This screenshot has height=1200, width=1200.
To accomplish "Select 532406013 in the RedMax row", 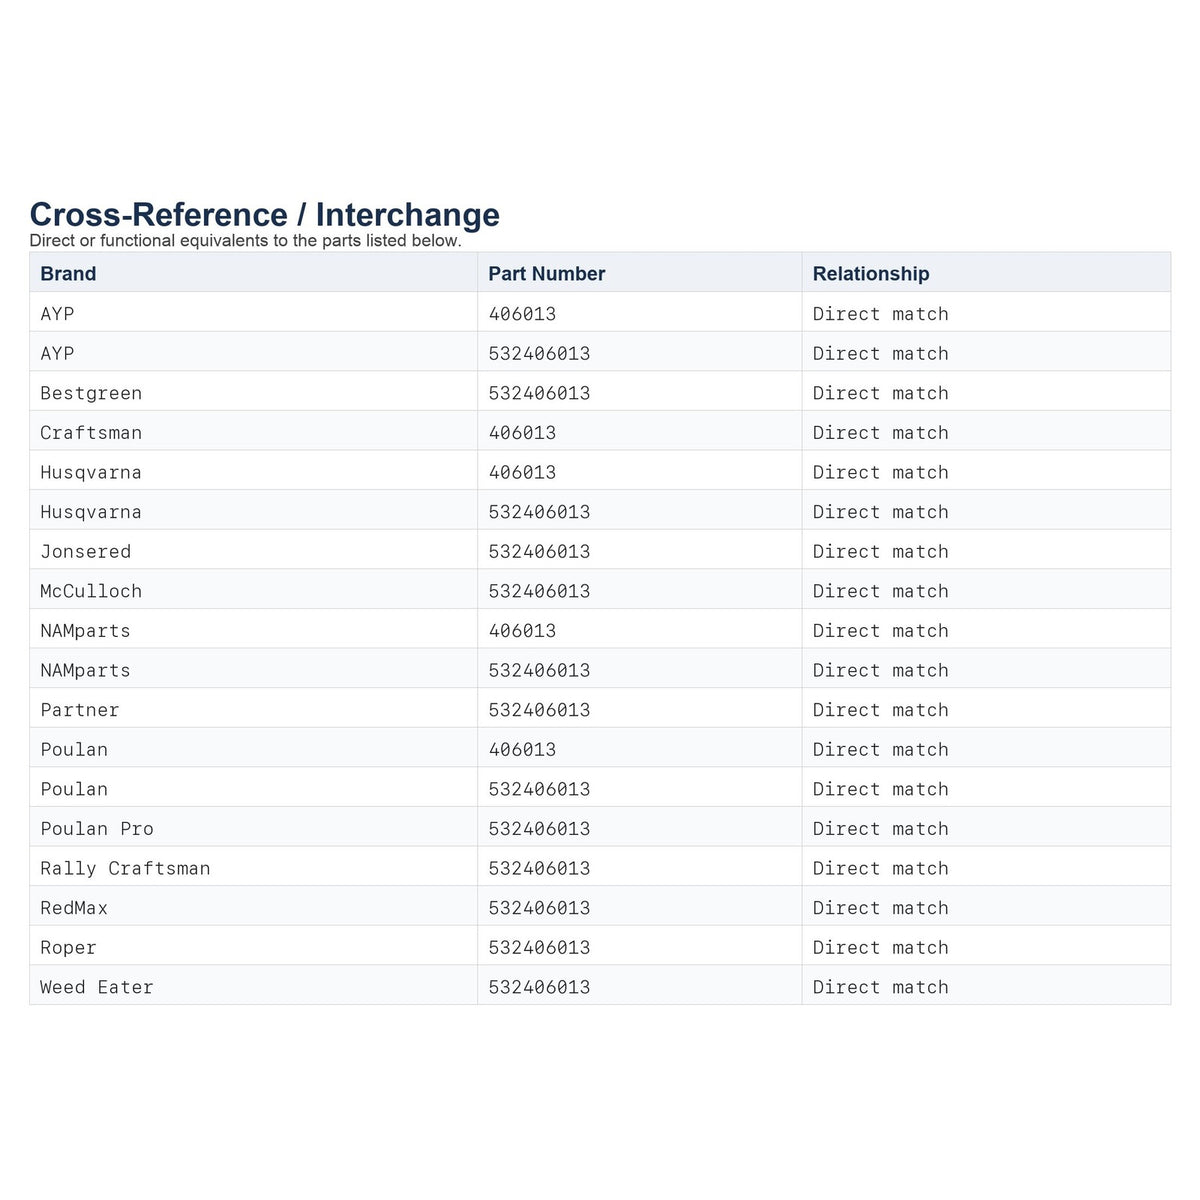I will click(x=539, y=908).
